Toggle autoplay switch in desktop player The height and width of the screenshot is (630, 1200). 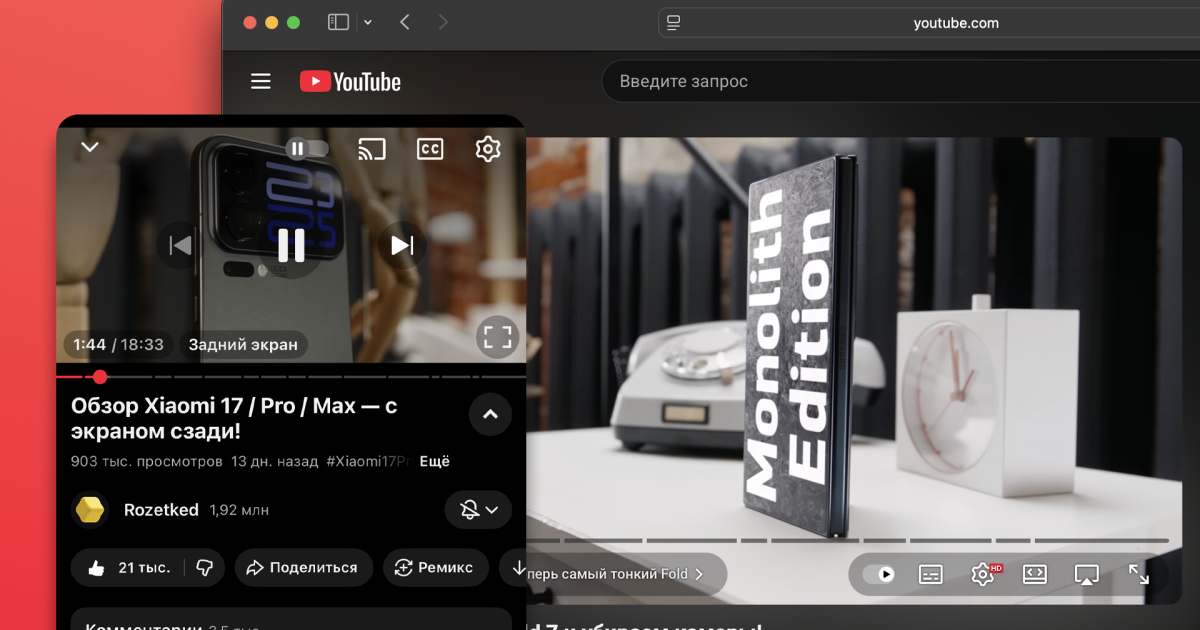click(x=879, y=574)
